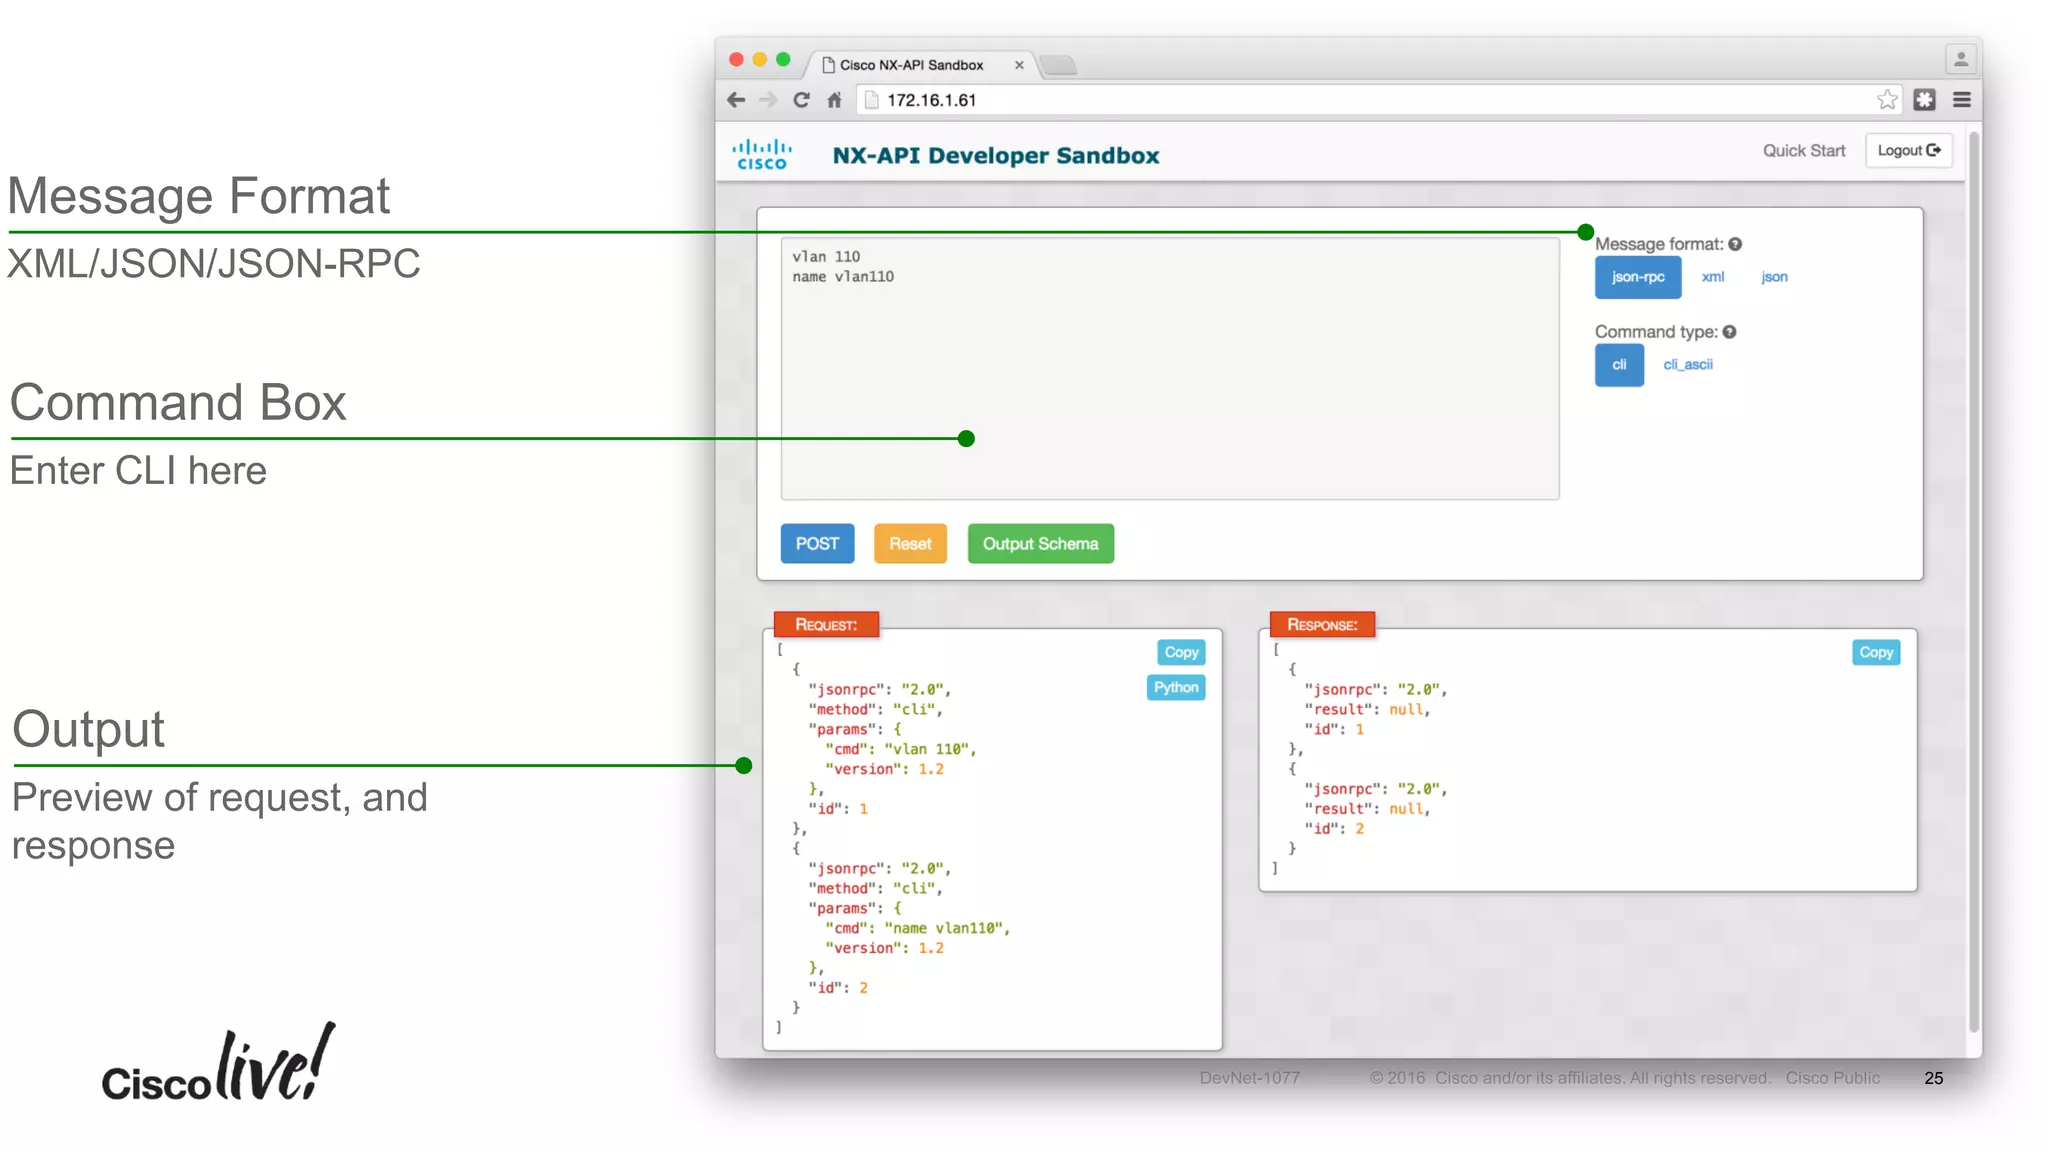Select the Cisco NX-API Sandbox tab
The height and width of the screenshot is (1152, 2048).
(910, 65)
